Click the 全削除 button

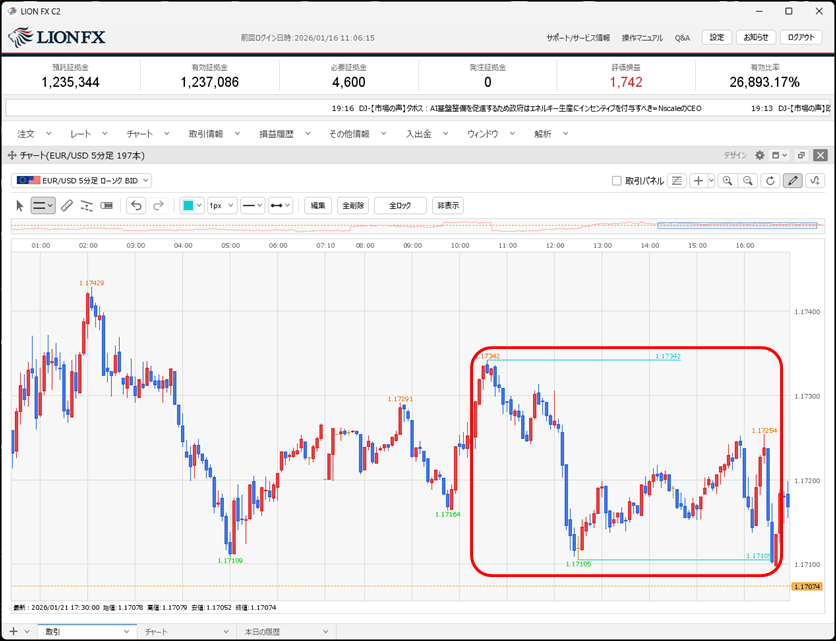click(353, 205)
